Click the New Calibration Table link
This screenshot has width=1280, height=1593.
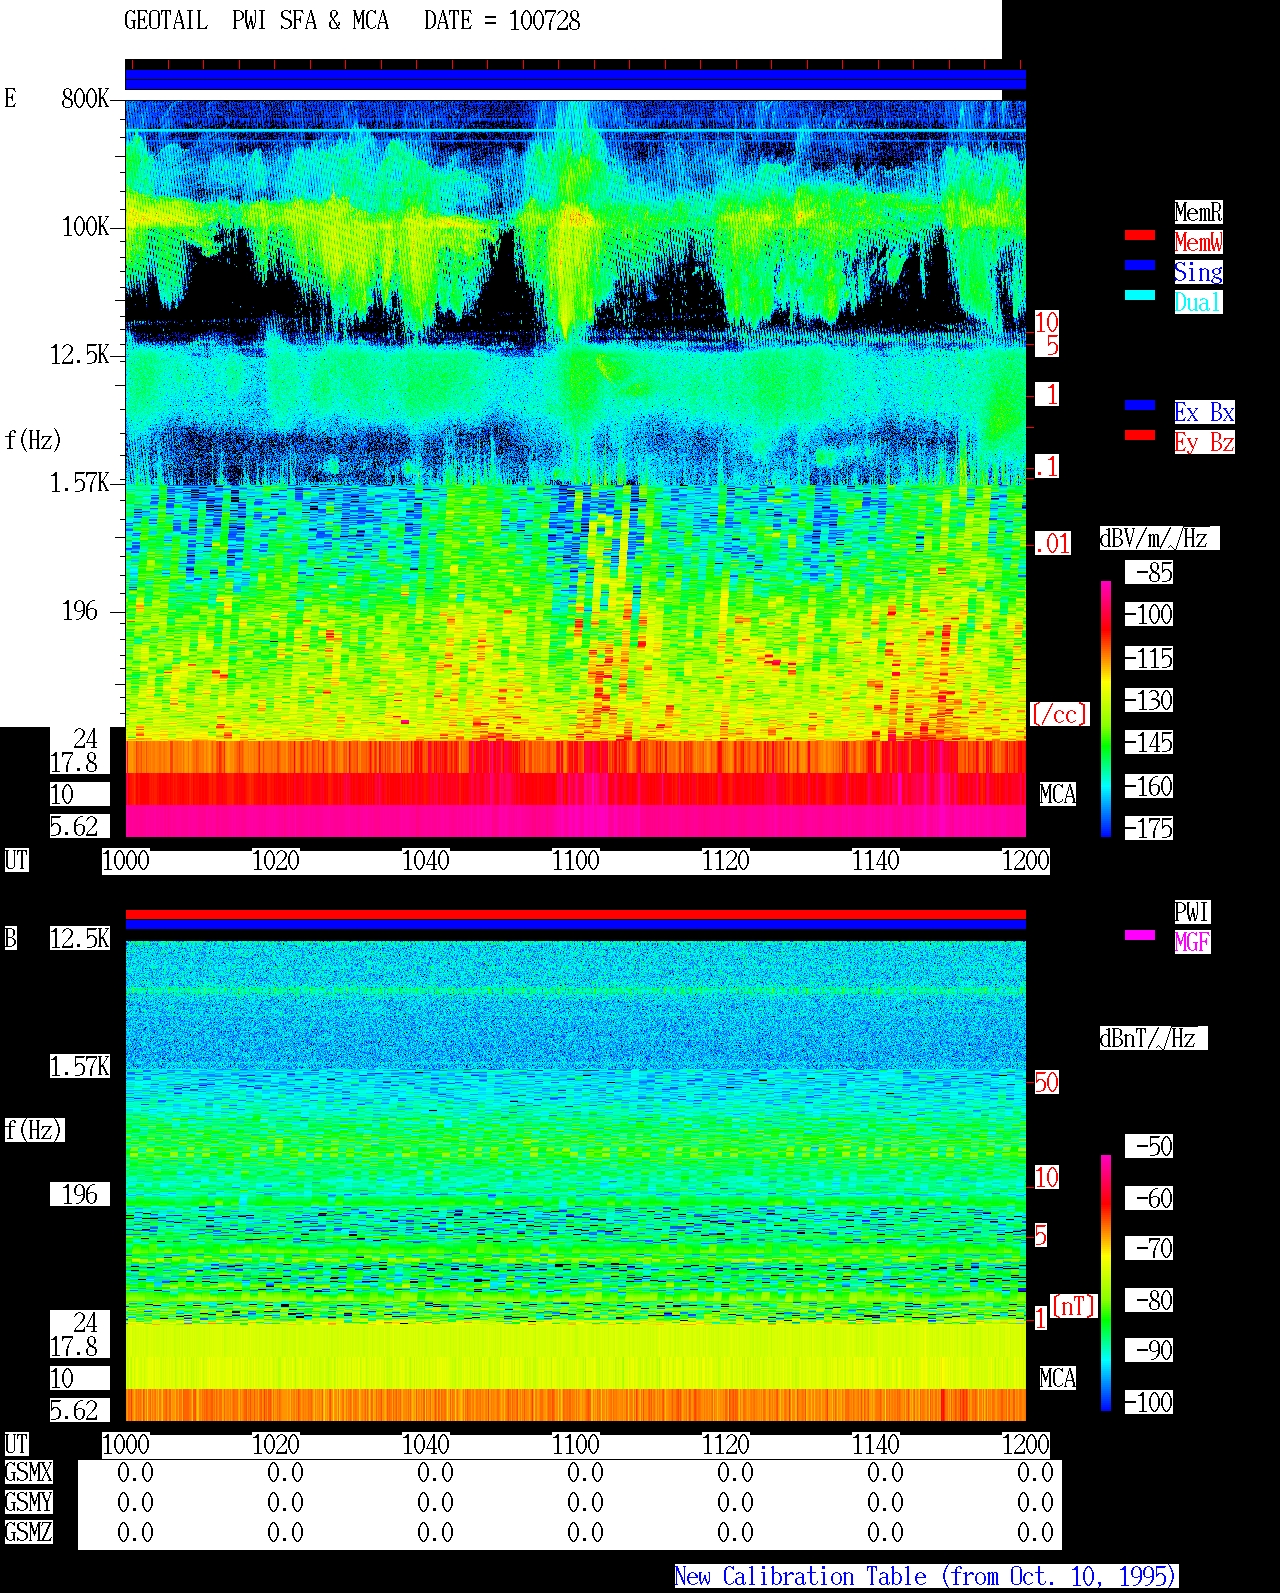[926, 1577]
